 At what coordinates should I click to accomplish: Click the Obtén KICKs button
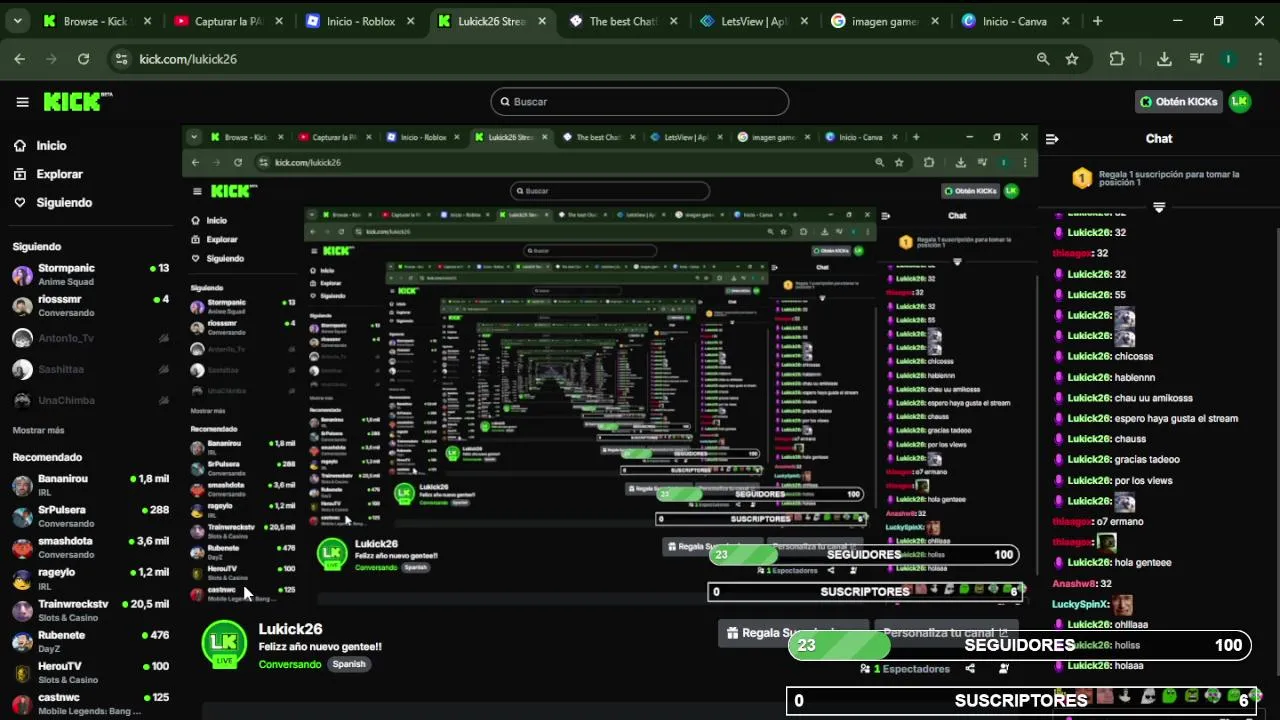pyautogui.click(x=1180, y=101)
